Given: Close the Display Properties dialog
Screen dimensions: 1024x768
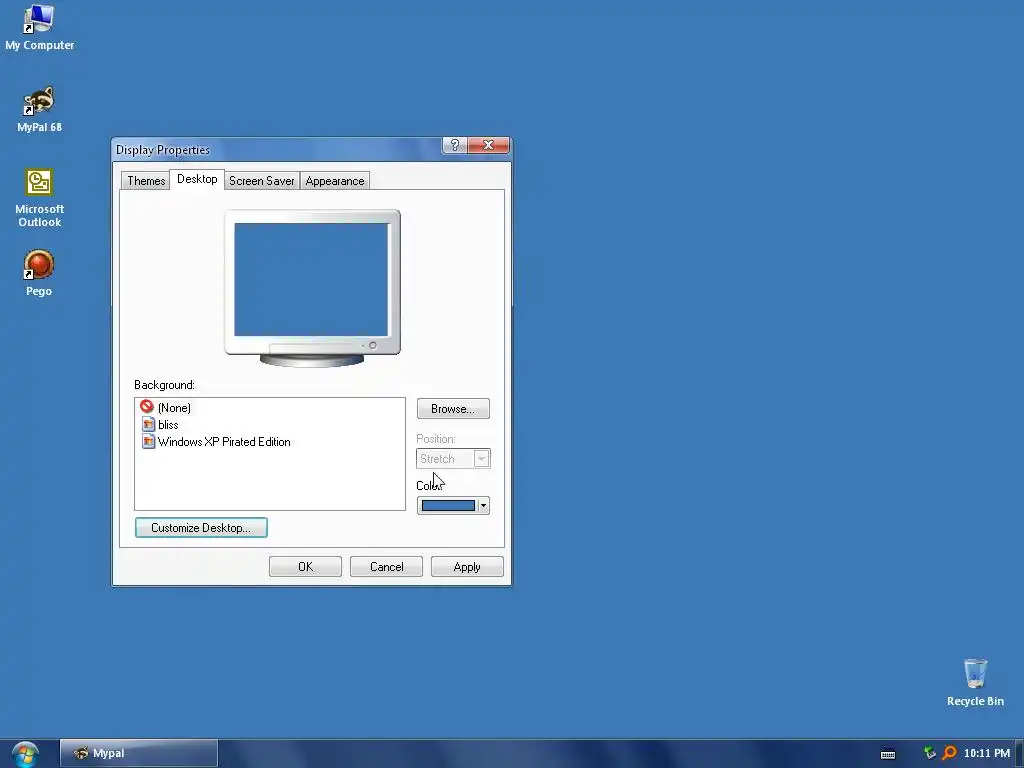Looking at the screenshot, I should pos(488,145).
